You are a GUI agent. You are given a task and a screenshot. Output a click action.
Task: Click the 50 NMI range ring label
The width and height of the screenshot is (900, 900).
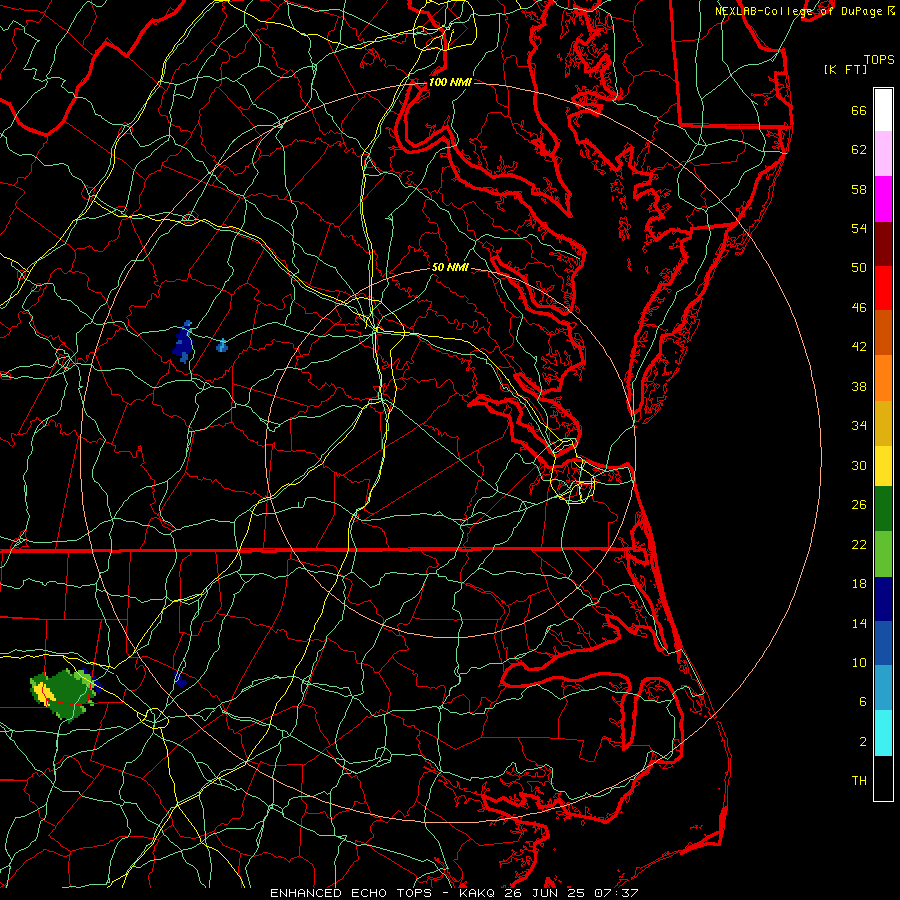[x=450, y=267]
